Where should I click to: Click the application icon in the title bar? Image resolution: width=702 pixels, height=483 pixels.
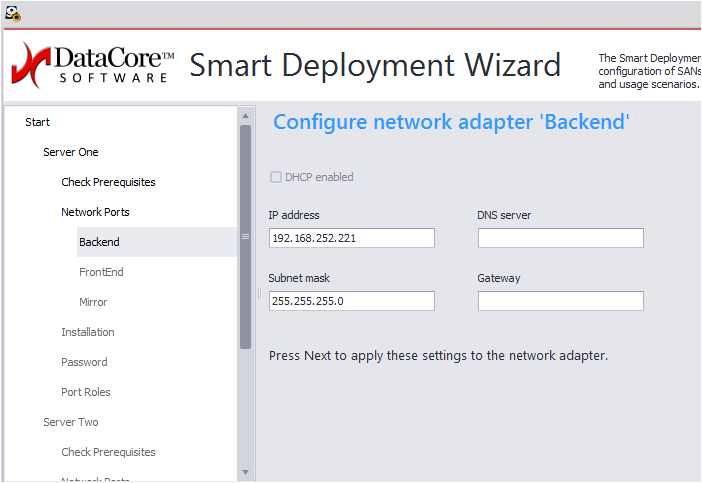[13, 14]
